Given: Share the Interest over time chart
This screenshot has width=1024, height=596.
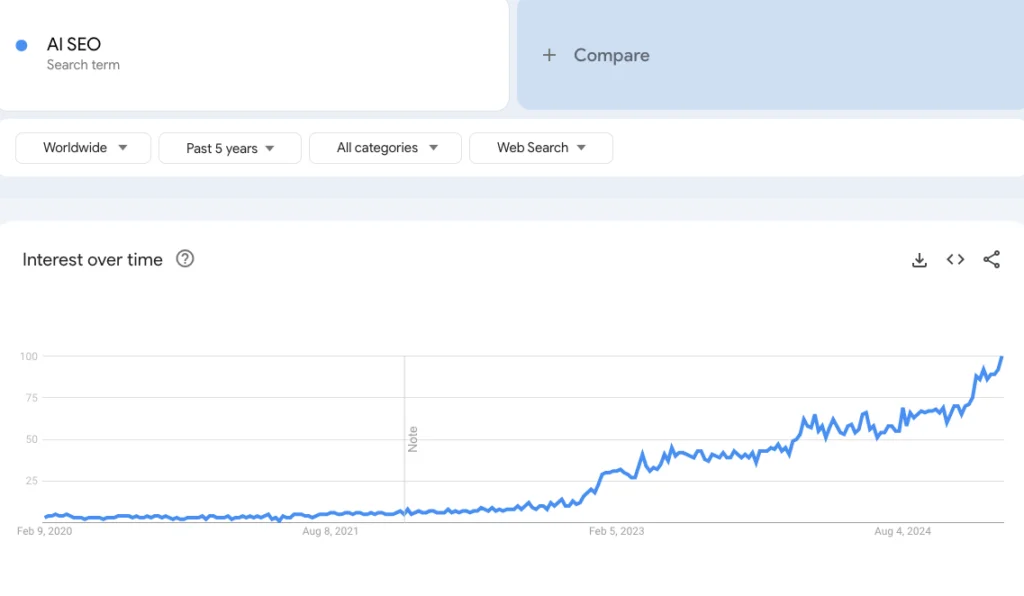Looking at the screenshot, I should (991, 259).
